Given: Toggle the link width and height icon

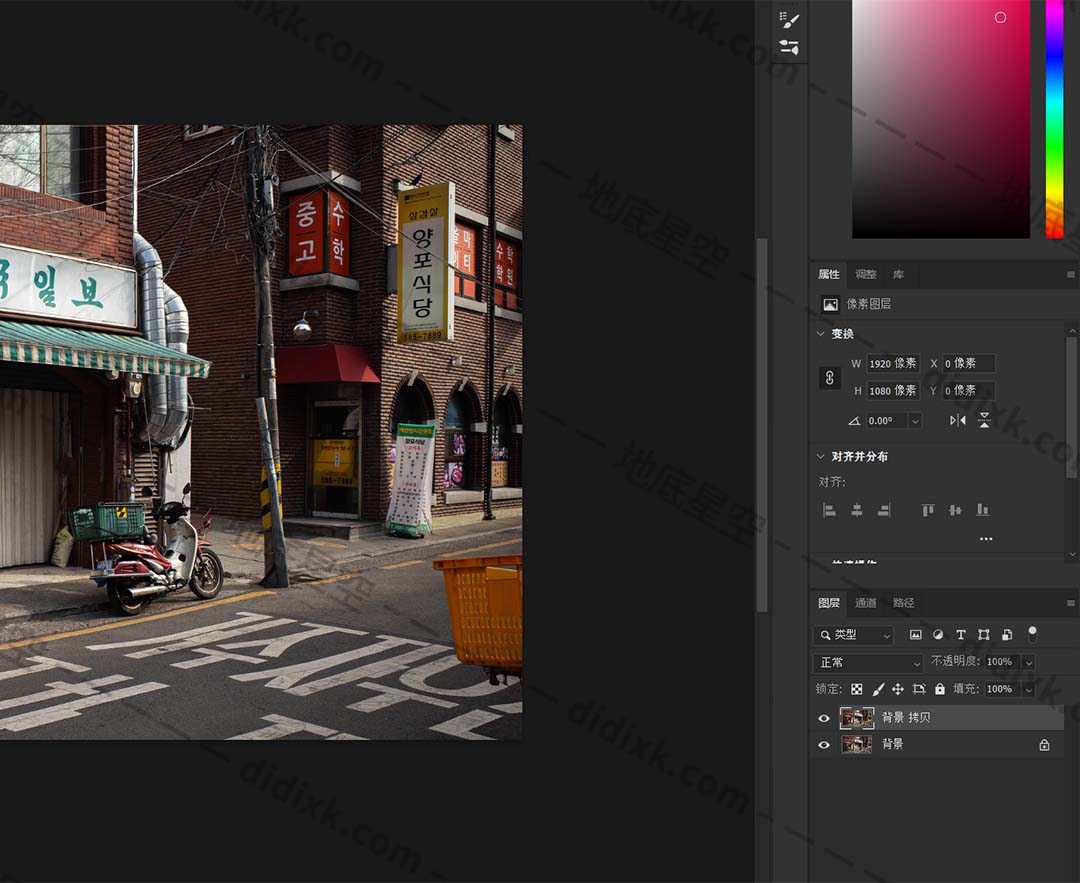Looking at the screenshot, I should [830, 377].
